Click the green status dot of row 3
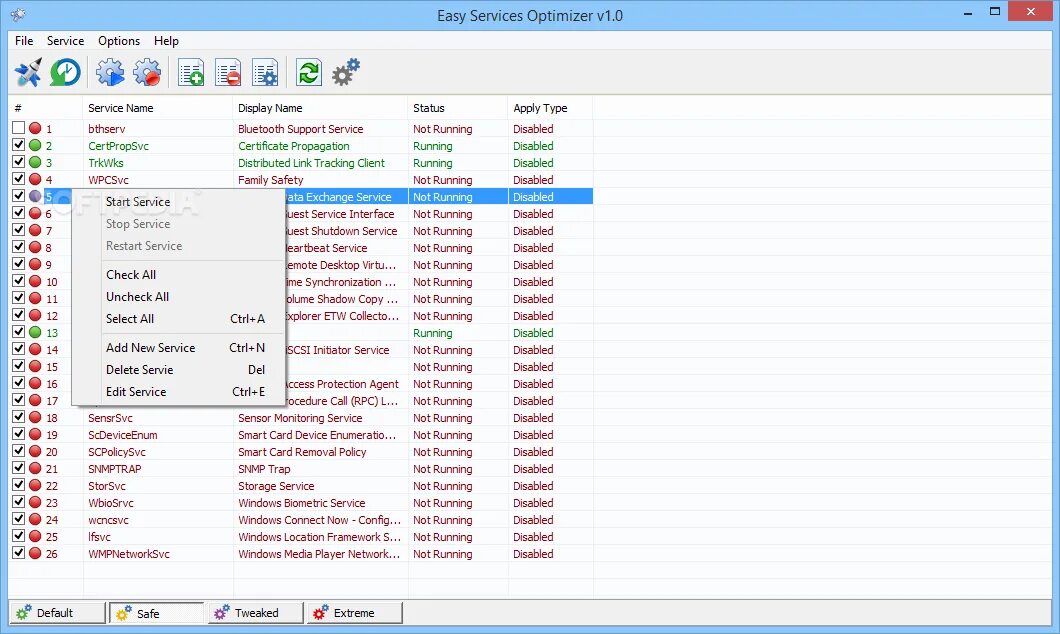This screenshot has width=1060, height=634. [35, 162]
